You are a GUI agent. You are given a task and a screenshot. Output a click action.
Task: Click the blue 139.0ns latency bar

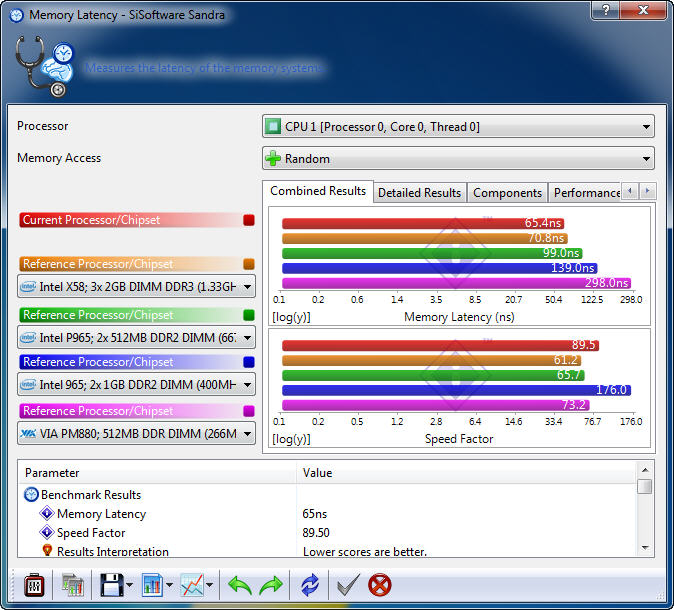tap(440, 268)
